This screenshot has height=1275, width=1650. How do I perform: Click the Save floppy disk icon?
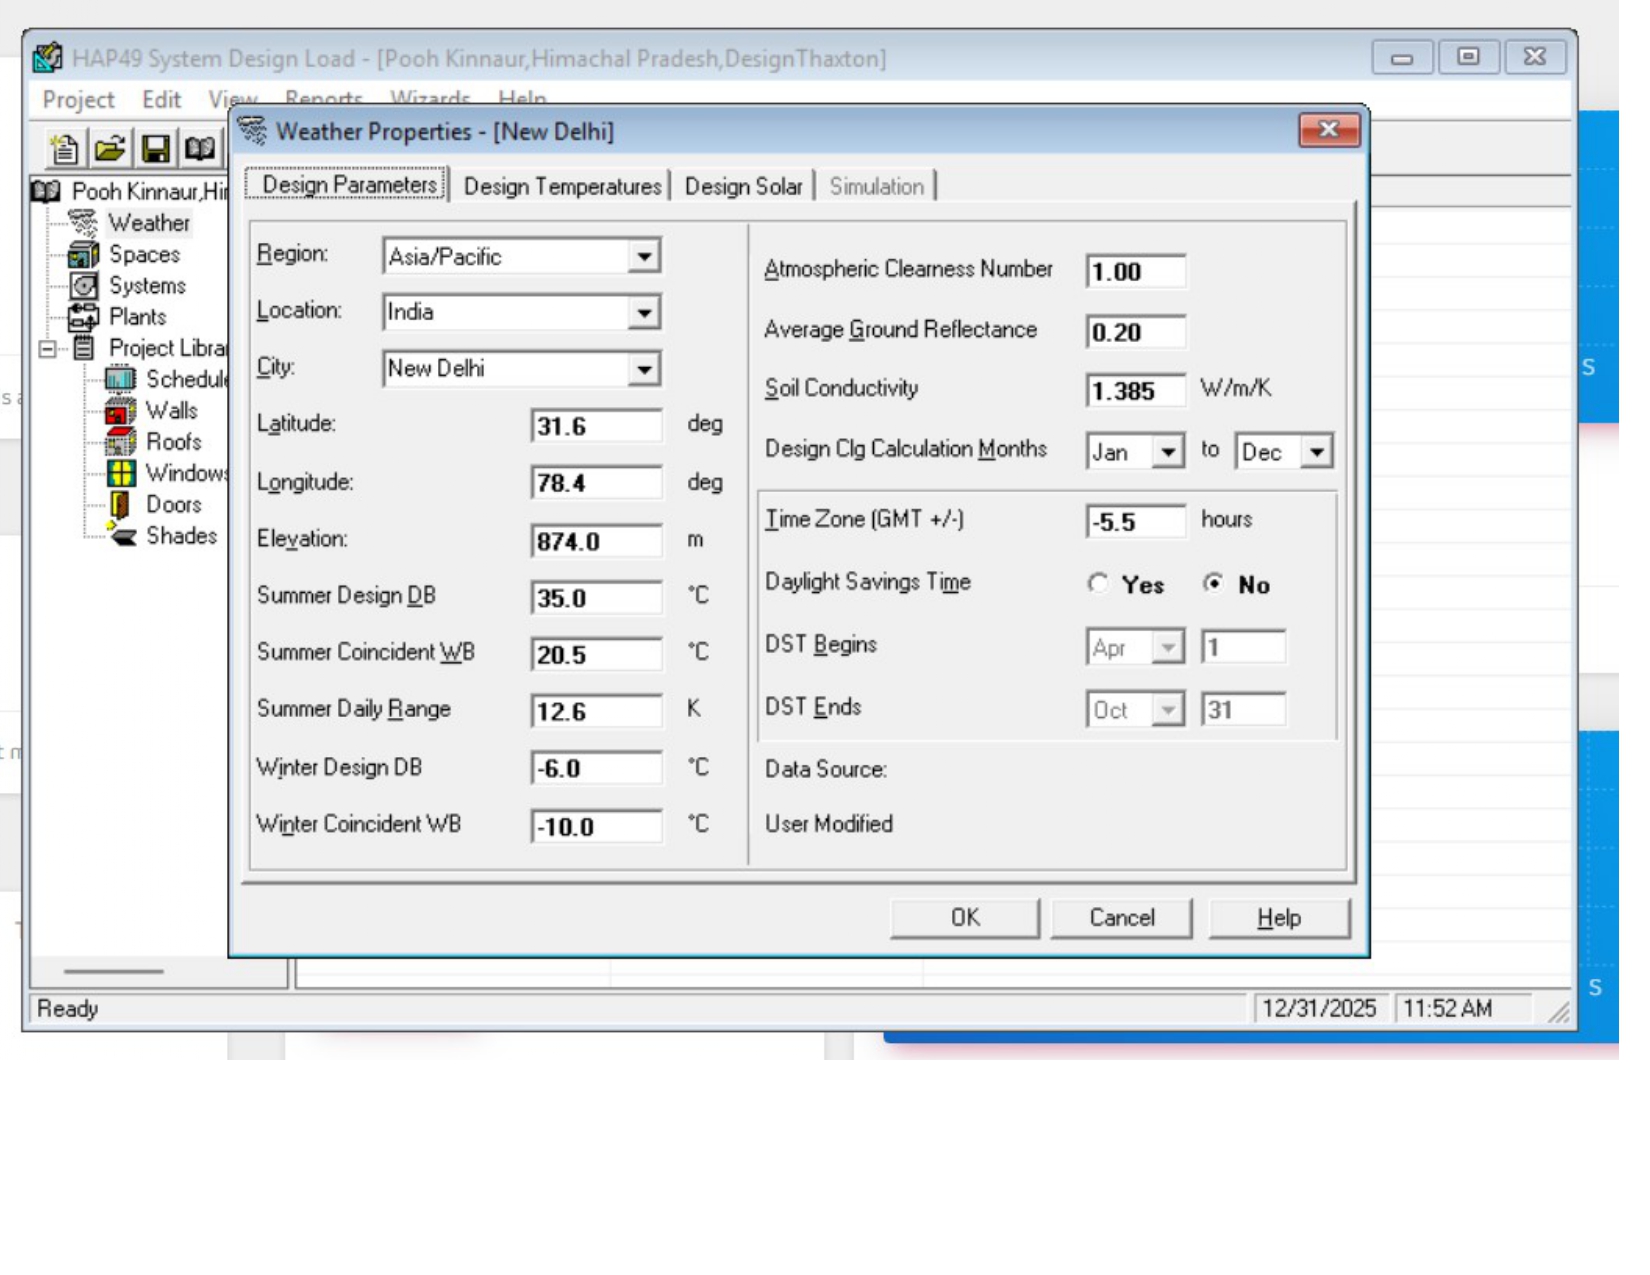click(155, 149)
